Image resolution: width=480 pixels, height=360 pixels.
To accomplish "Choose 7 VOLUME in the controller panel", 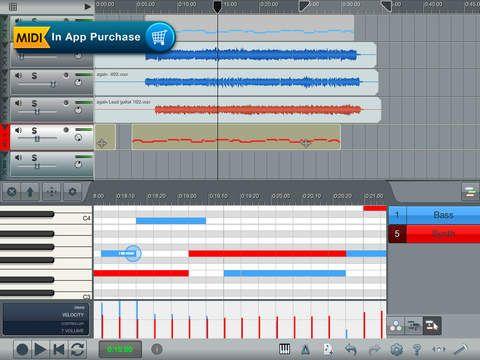I will [x=72, y=331].
